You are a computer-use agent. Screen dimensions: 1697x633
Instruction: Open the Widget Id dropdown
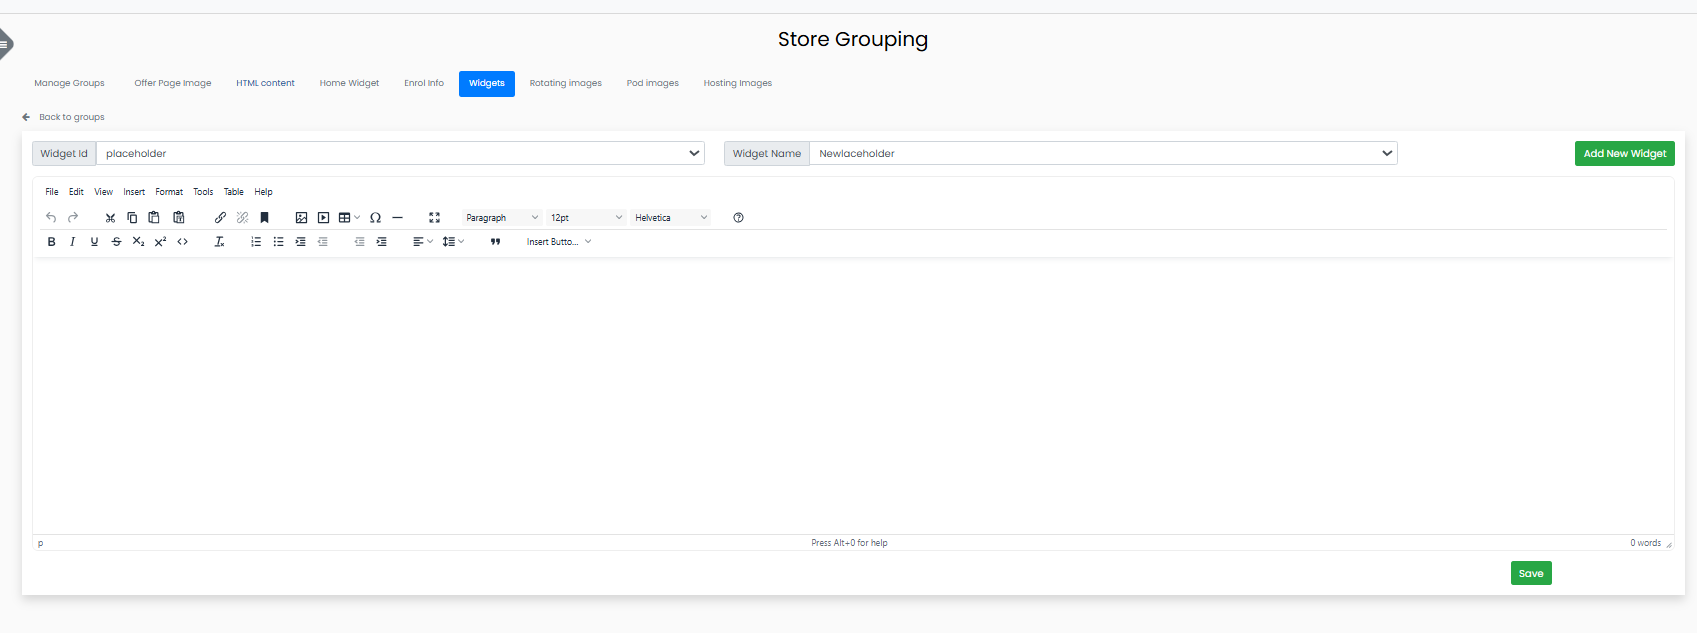pos(400,154)
